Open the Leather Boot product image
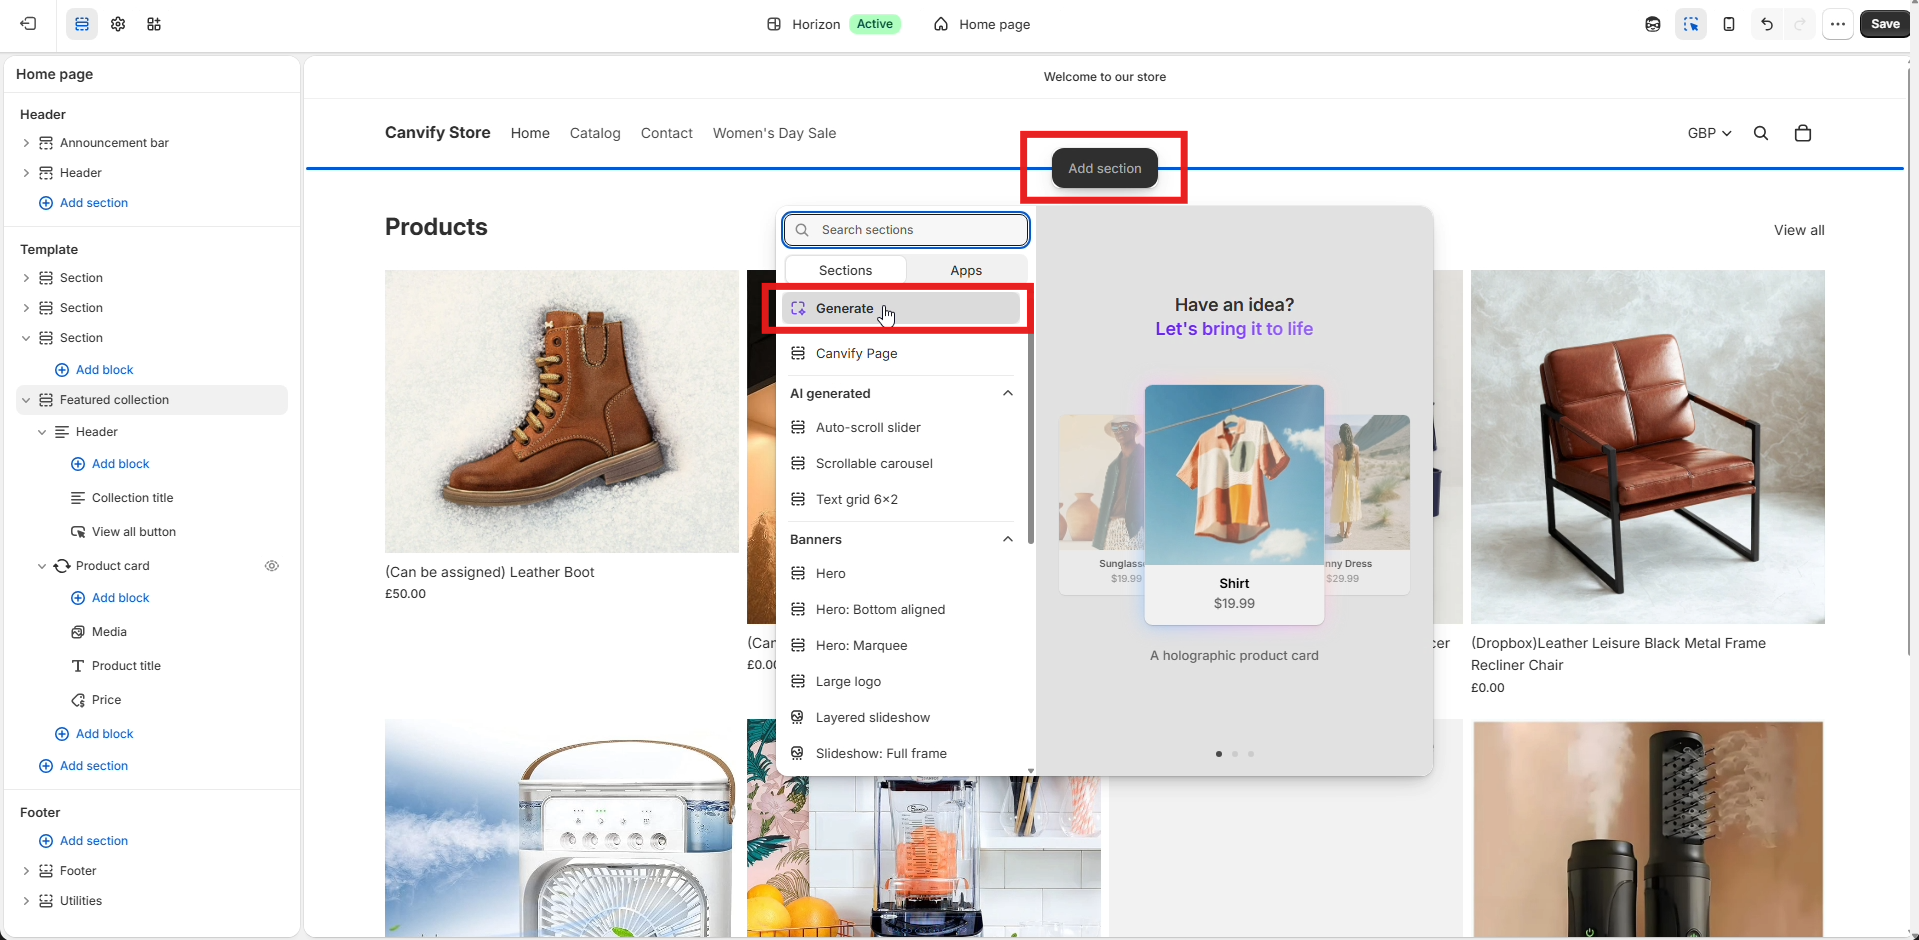1919x940 pixels. [x=562, y=411]
